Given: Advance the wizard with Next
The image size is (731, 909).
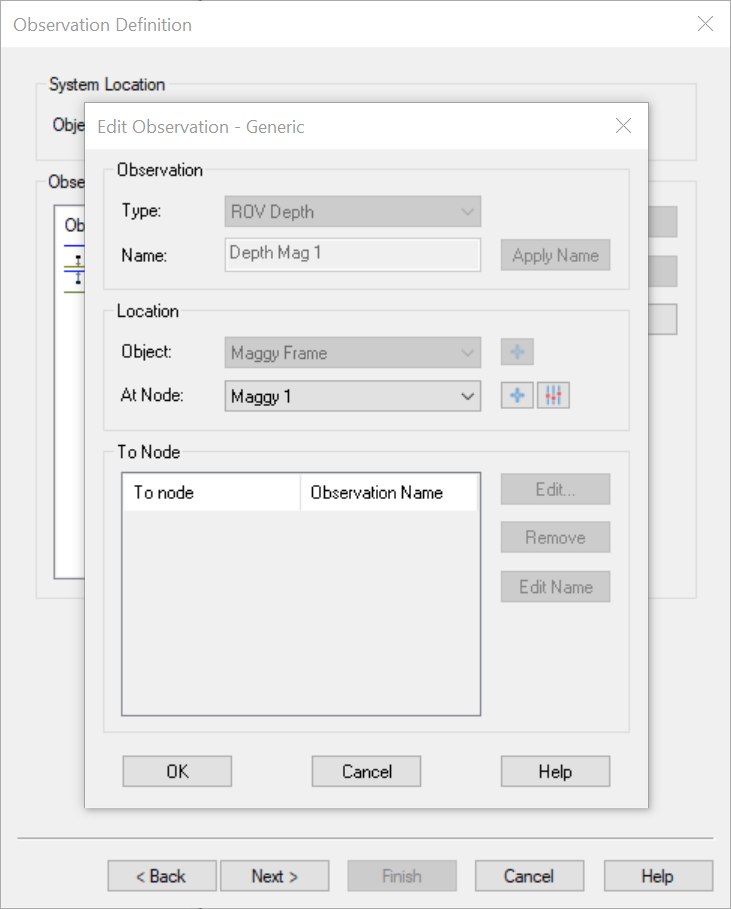Looking at the screenshot, I should pyautogui.click(x=274, y=876).
